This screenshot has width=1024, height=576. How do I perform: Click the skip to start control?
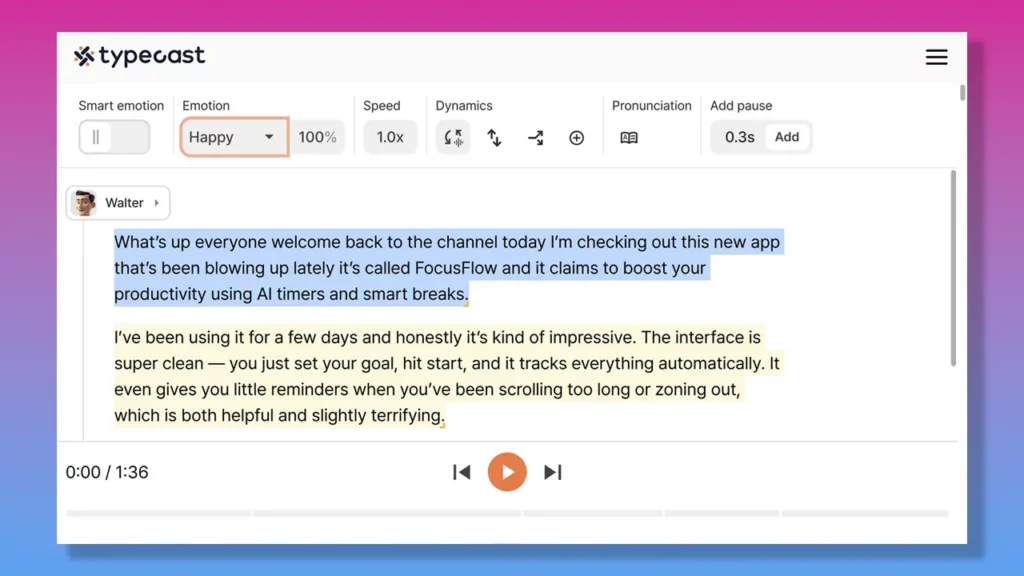click(461, 471)
